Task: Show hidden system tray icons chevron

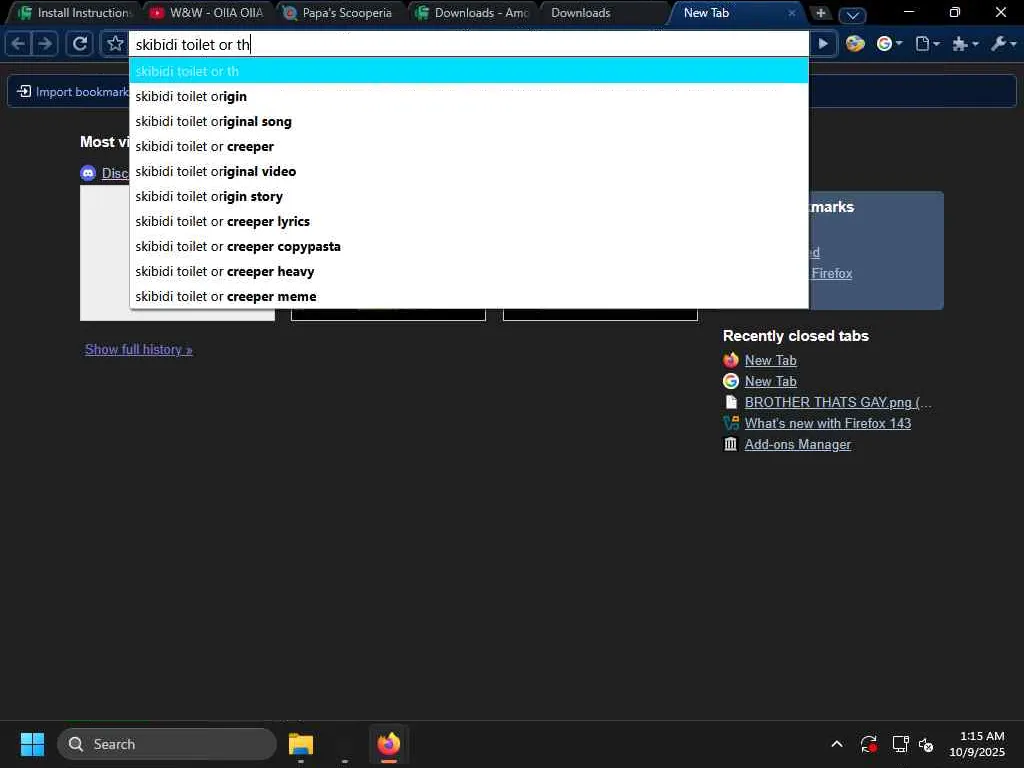Action: pyautogui.click(x=837, y=744)
